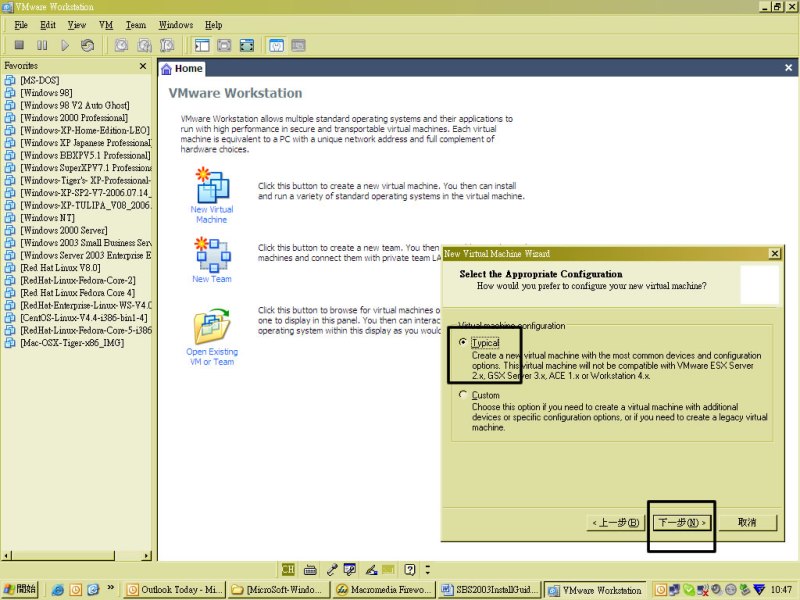Select [Windows 2000 Professional] favorite
Viewport: 800px width, 600px height.
(74, 117)
